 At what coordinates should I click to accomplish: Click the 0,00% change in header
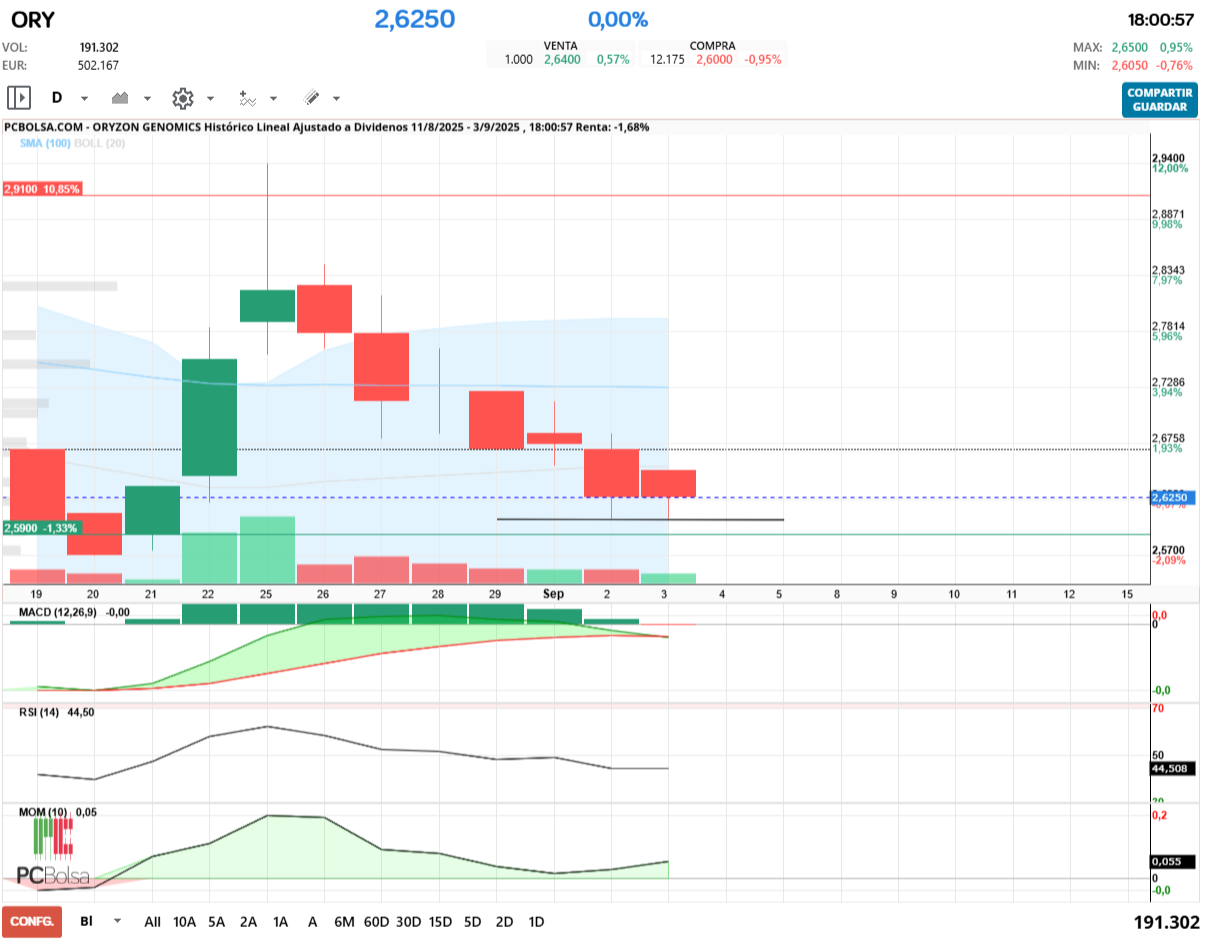pyautogui.click(x=618, y=19)
